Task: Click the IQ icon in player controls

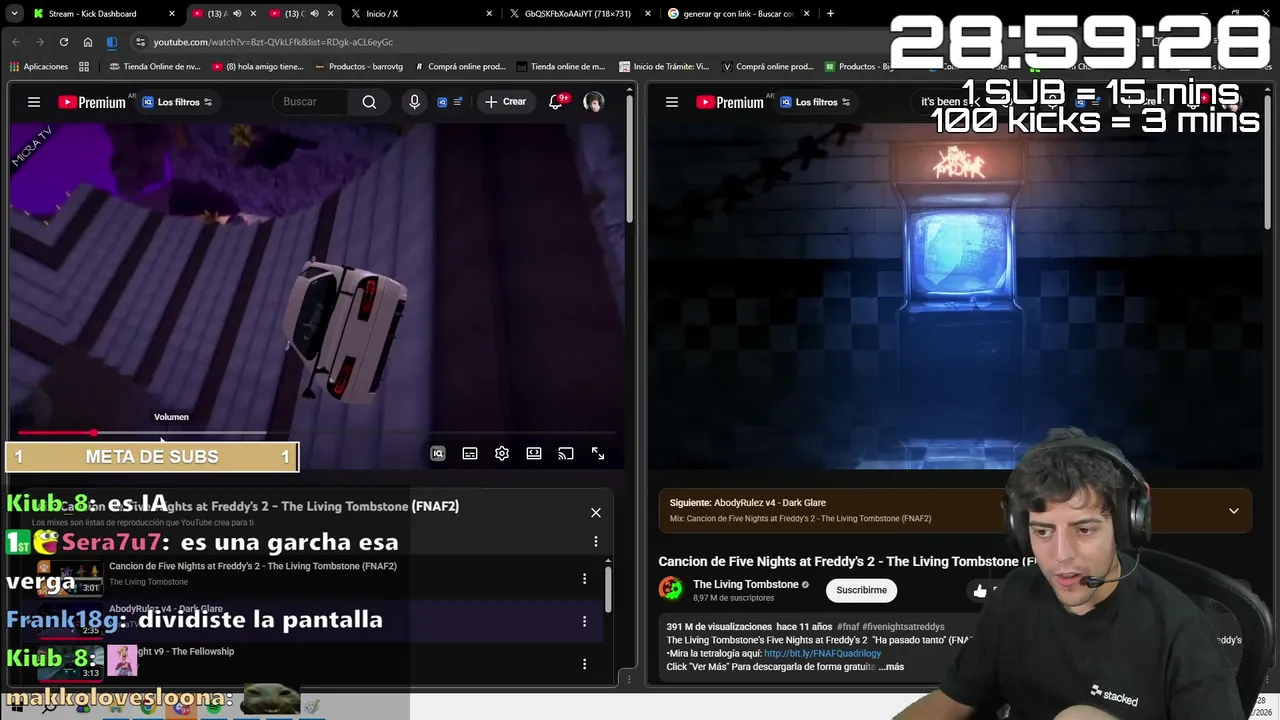Action: coord(438,454)
